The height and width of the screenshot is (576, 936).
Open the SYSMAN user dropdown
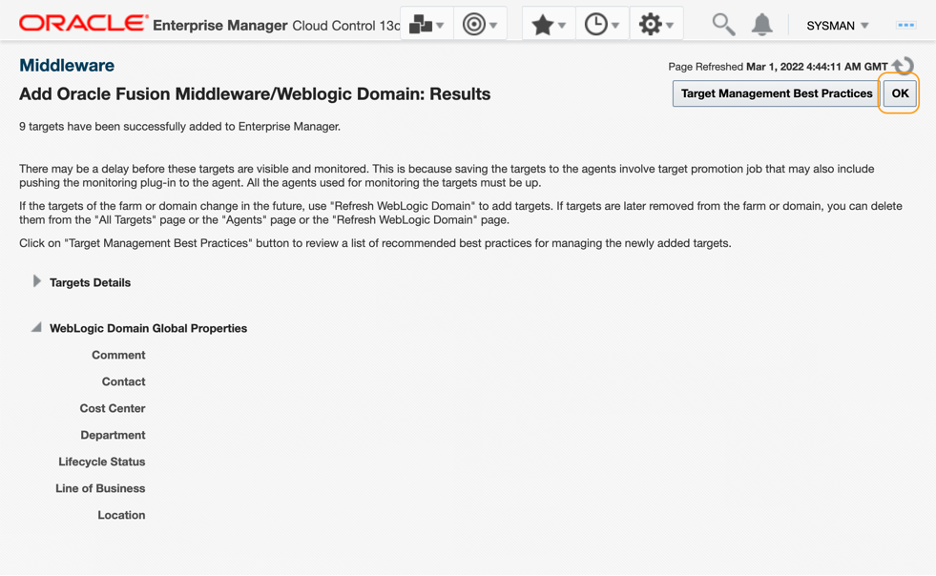click(x=837, y=26)
